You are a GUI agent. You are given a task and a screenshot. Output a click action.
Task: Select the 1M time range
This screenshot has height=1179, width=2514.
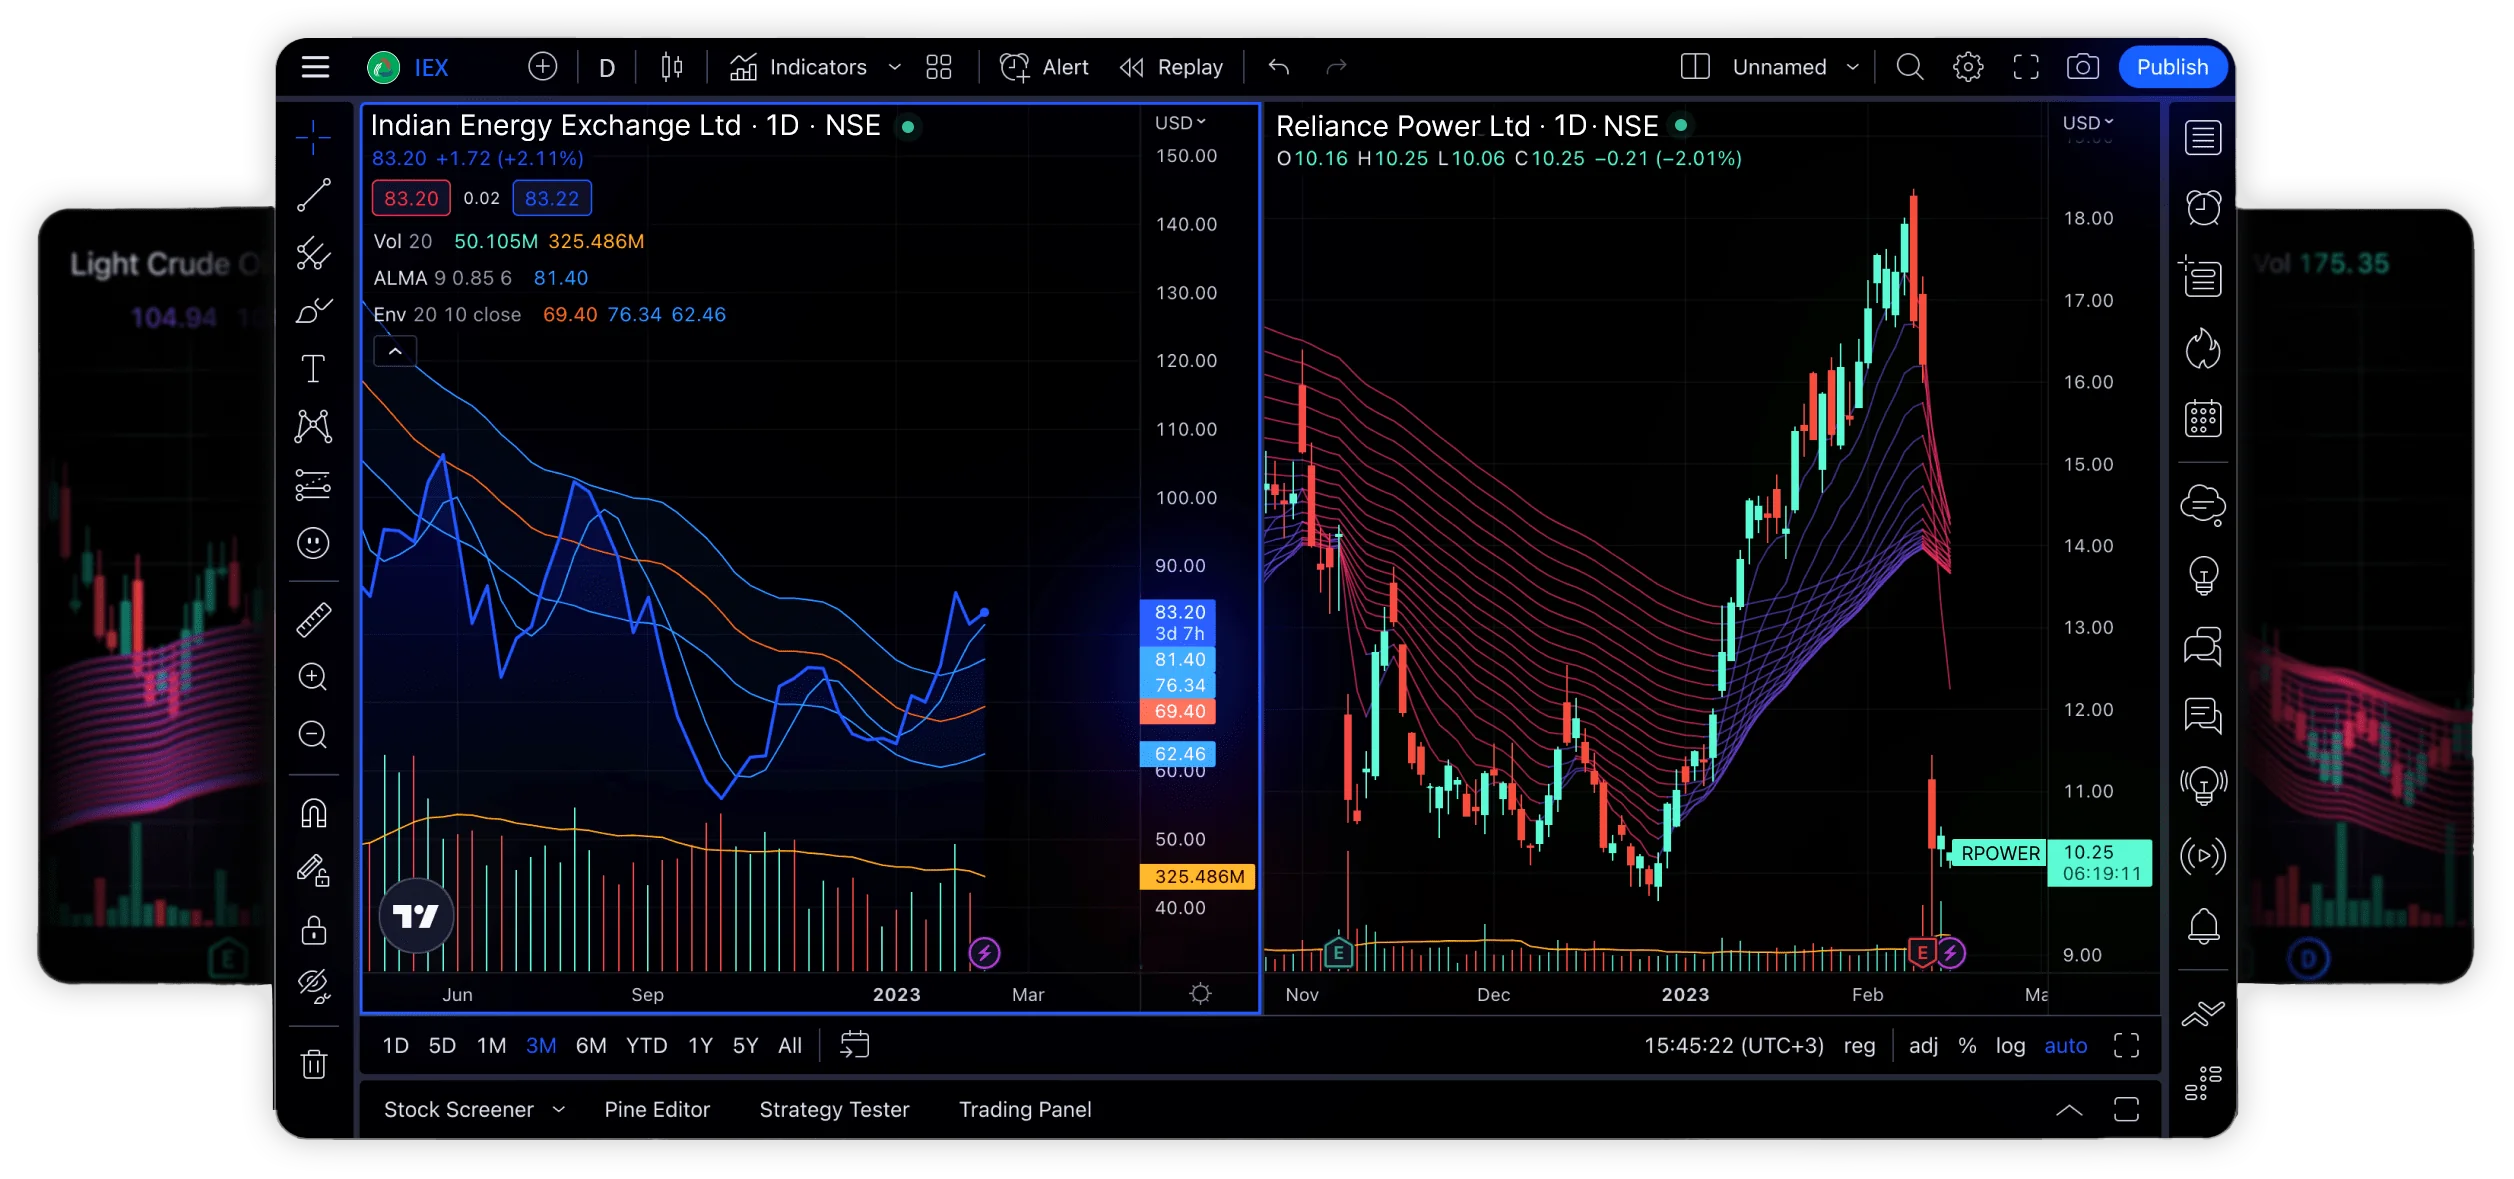(491, 1045)
